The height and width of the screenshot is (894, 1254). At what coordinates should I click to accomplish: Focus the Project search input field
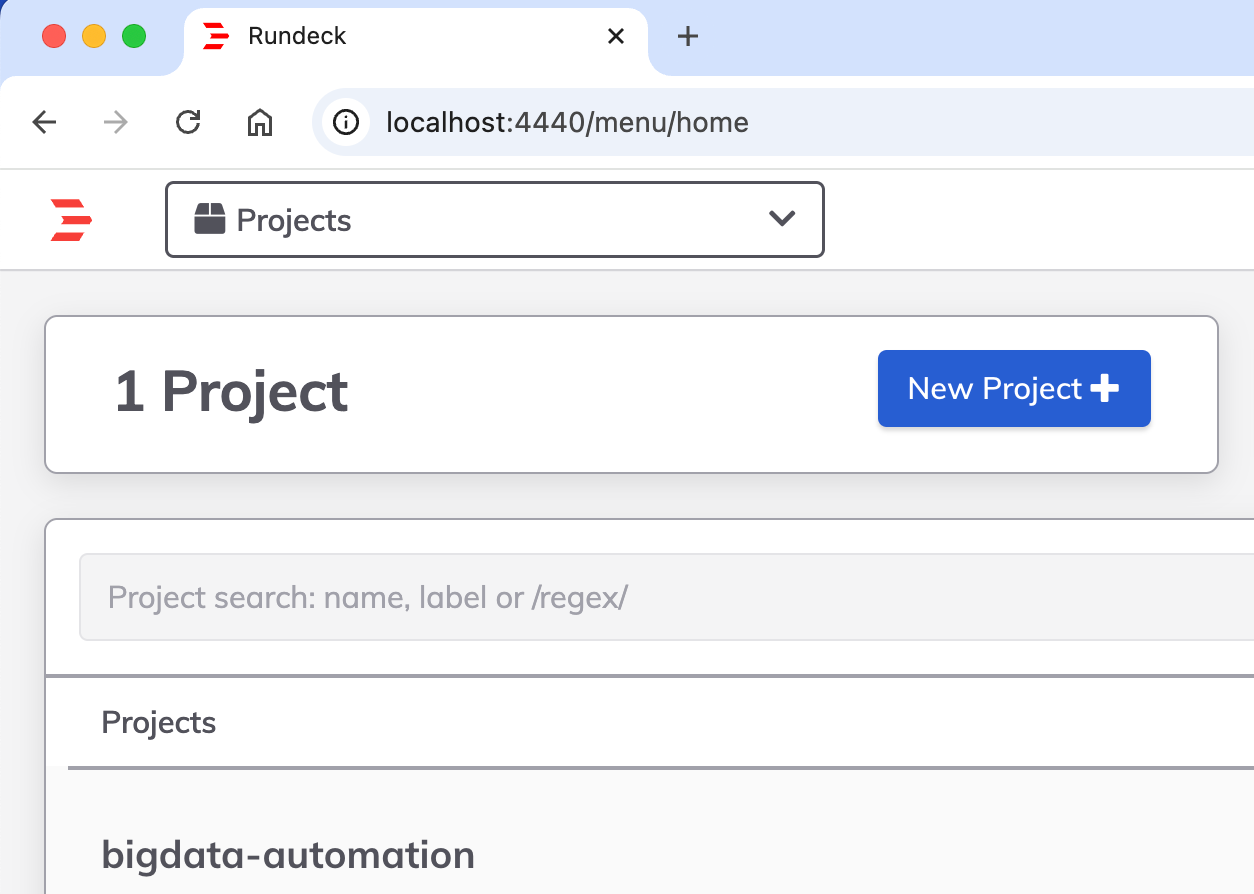(660, 598)
